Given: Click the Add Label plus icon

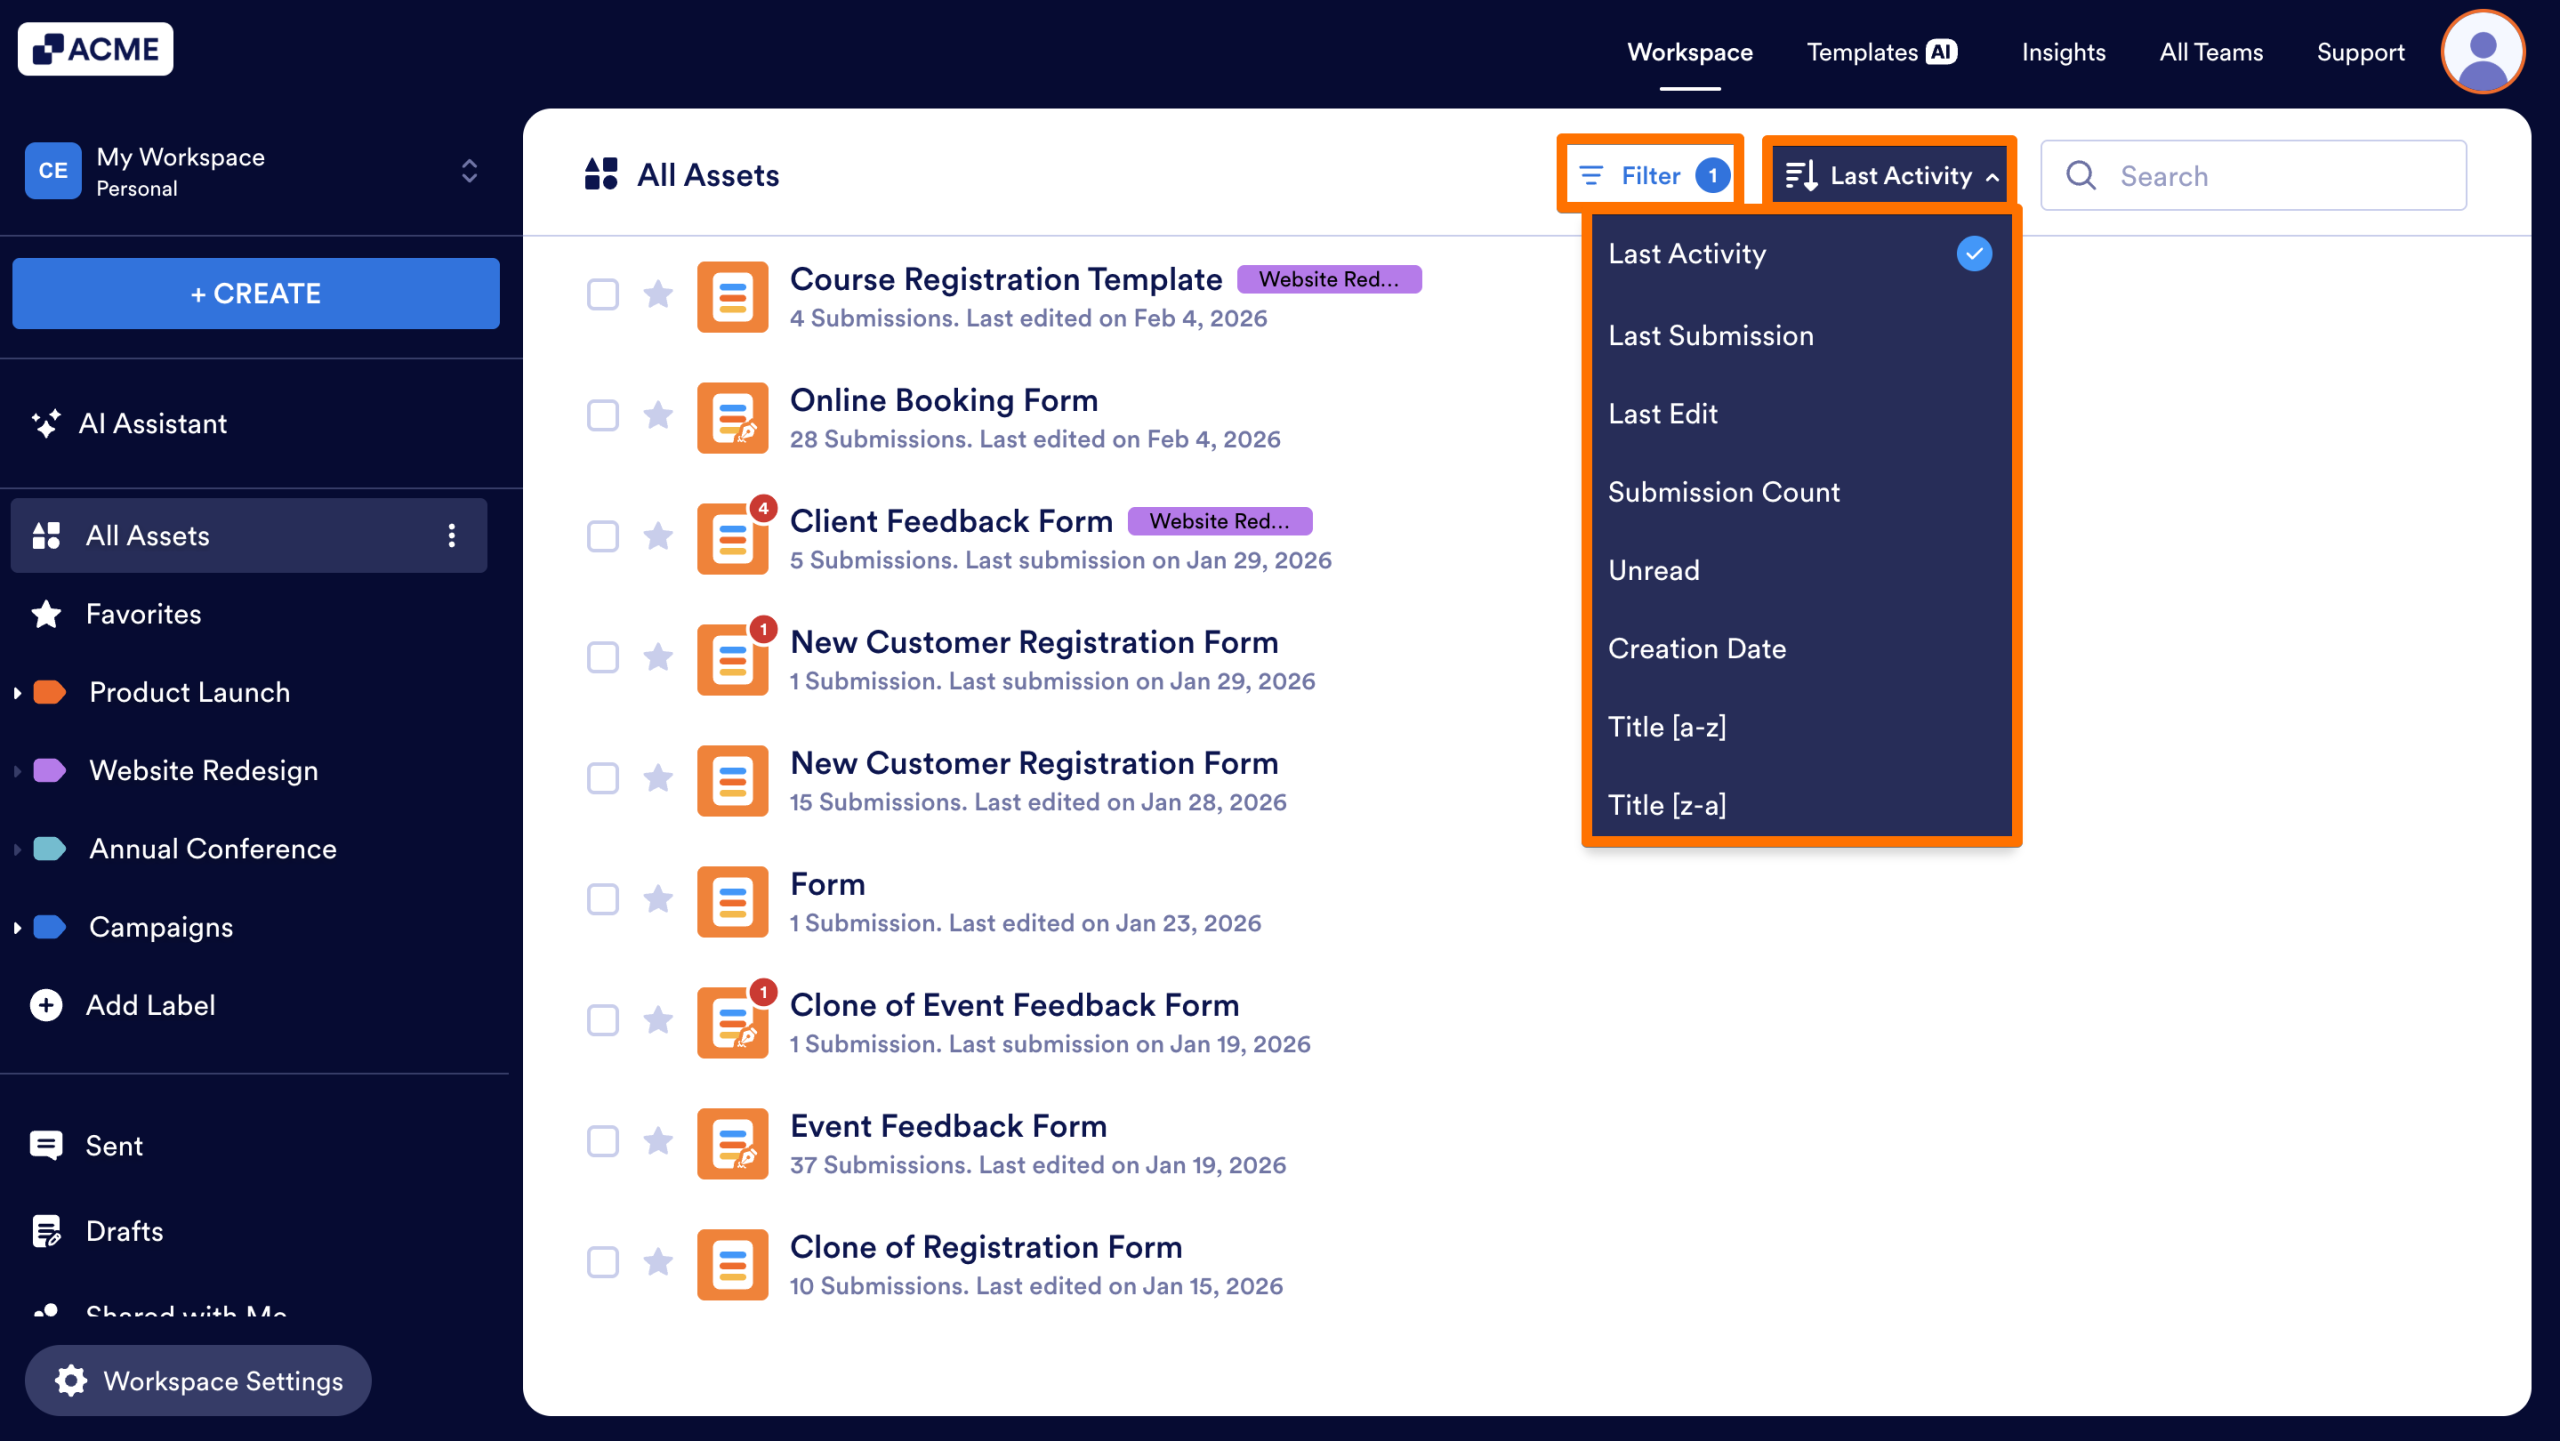Looking at the screenshot, I should (46, 1005).
